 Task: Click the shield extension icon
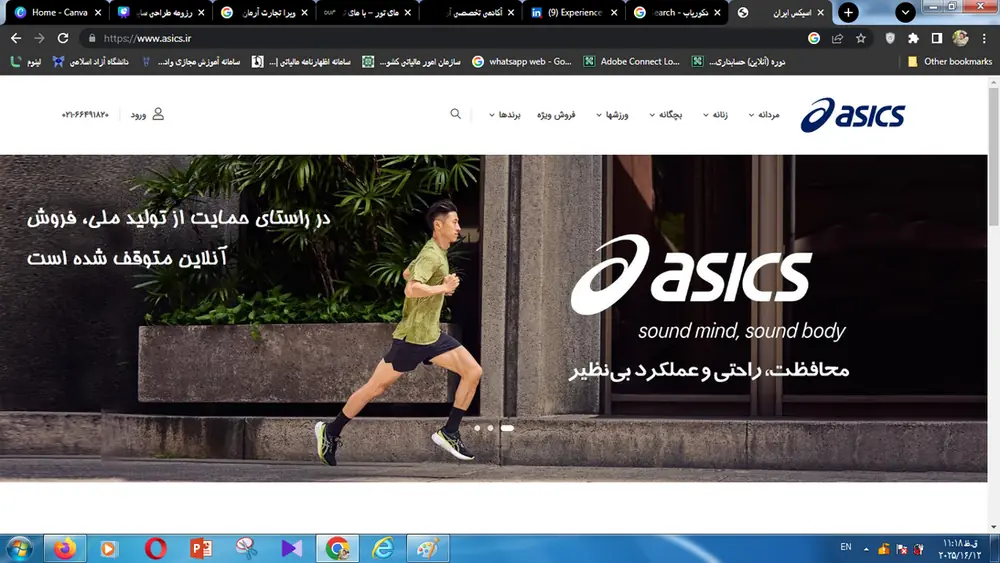890,38
